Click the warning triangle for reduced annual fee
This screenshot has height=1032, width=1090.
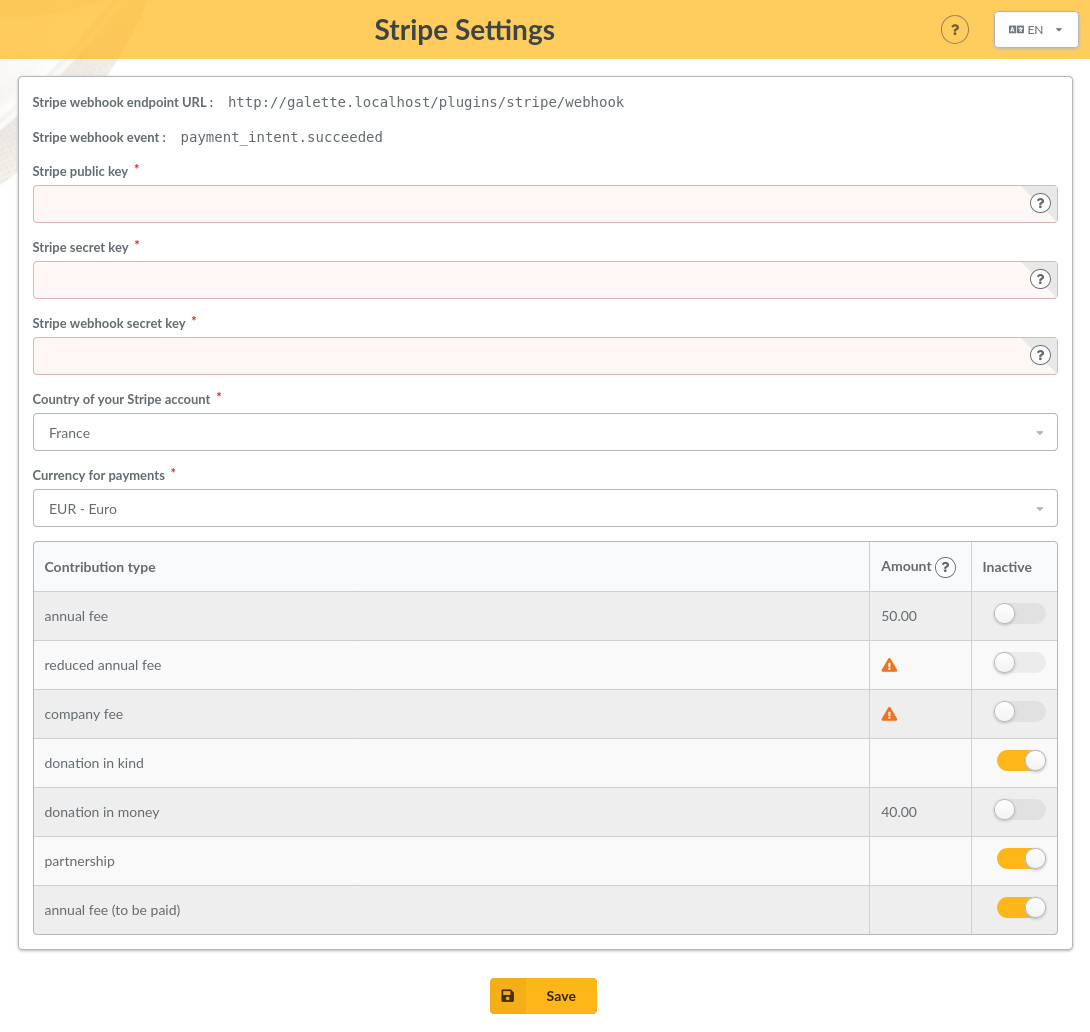point(889,663)
